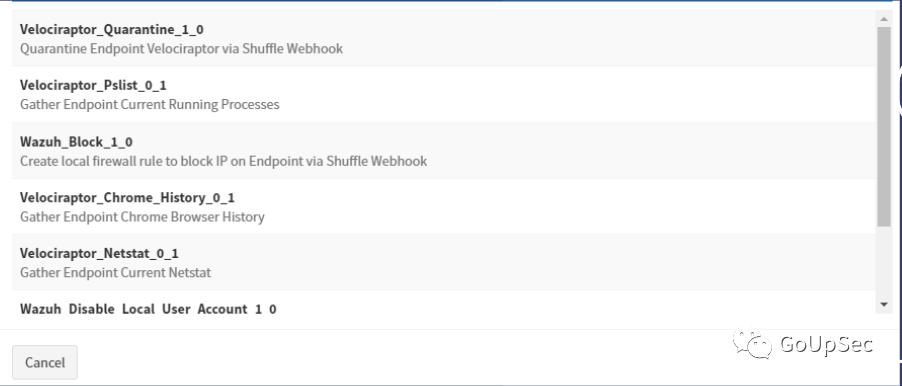Click the vertical scrollbar thumb

click(884, 126)
